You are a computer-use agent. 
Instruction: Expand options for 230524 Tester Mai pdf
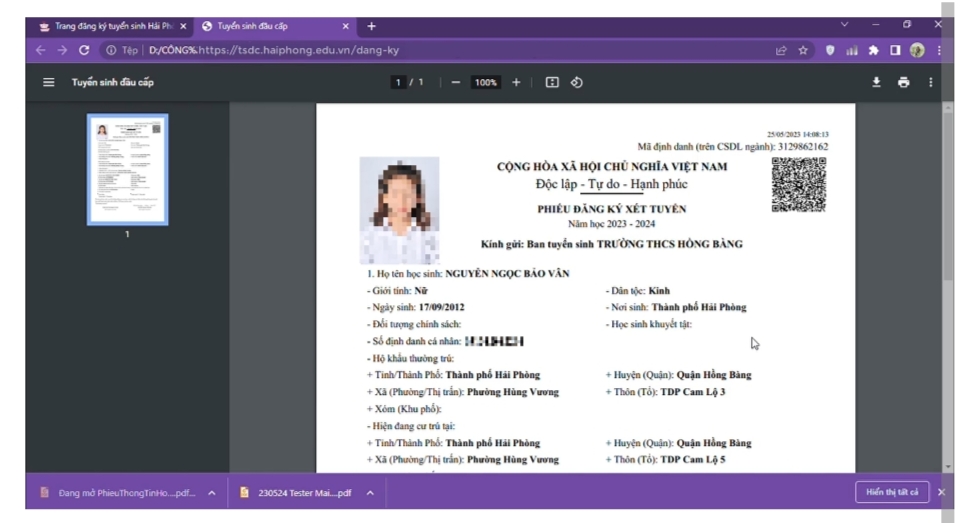pos(370,493)
